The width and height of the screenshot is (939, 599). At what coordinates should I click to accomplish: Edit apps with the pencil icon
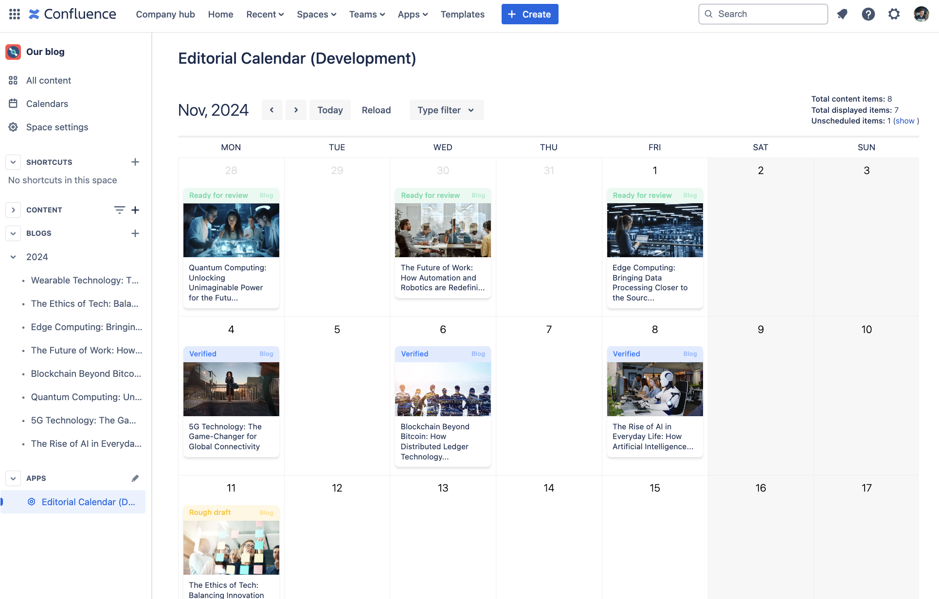(135, 478)
